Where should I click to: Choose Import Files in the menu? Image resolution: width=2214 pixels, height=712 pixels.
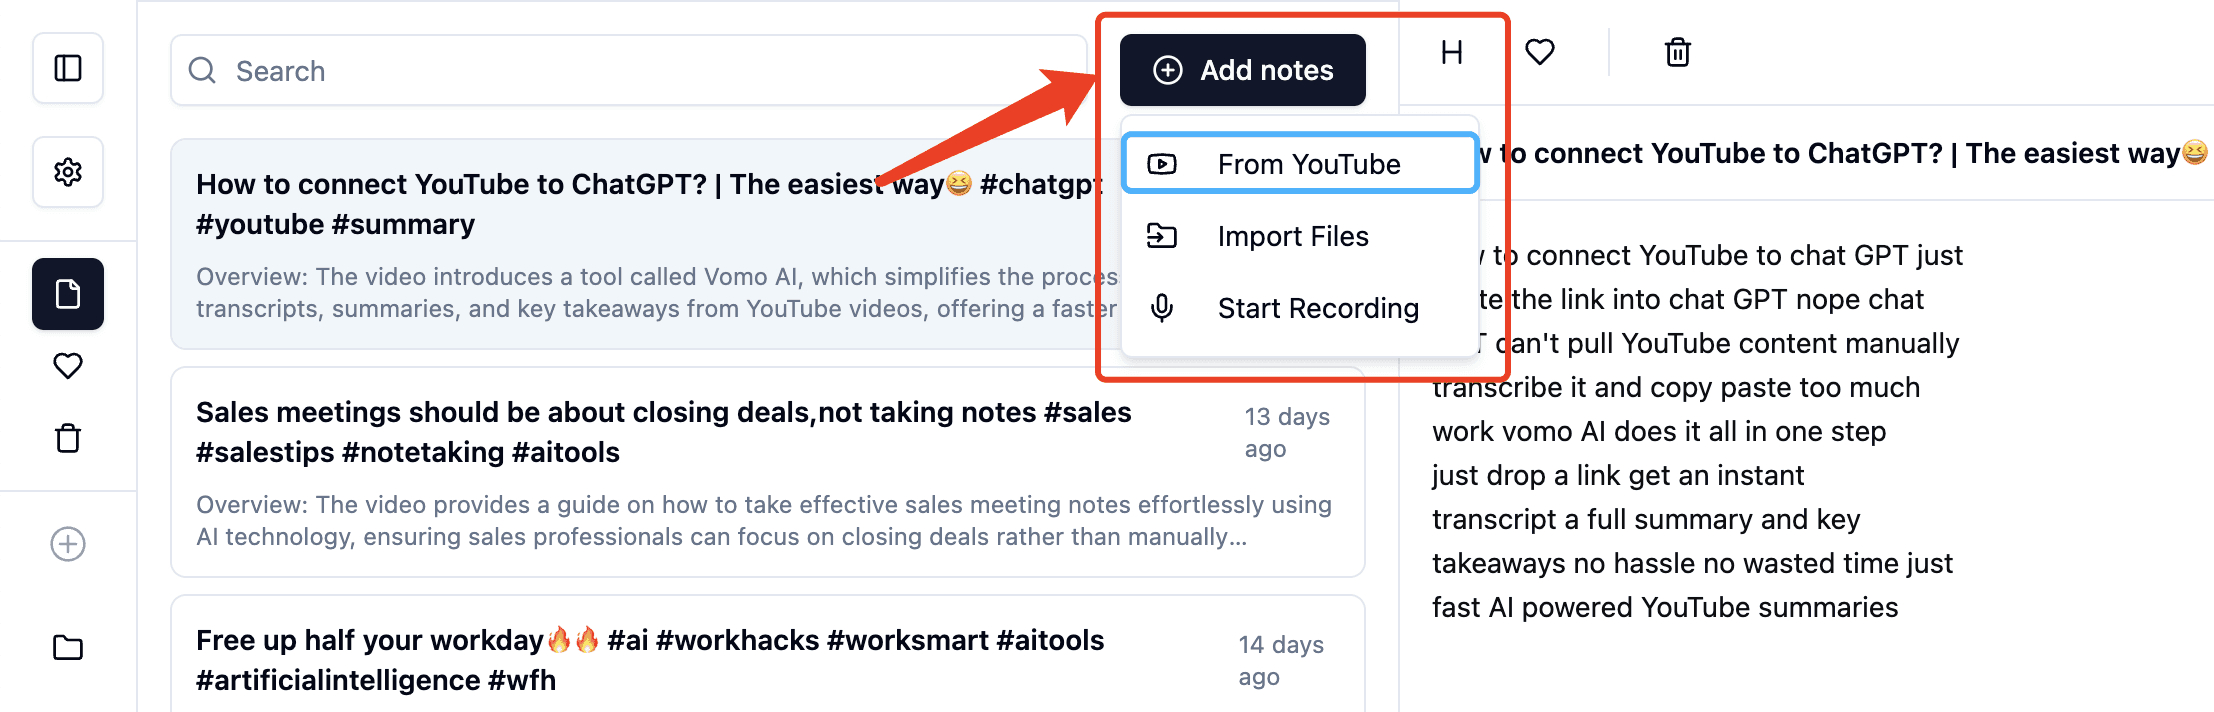[x=1300, y=236]
